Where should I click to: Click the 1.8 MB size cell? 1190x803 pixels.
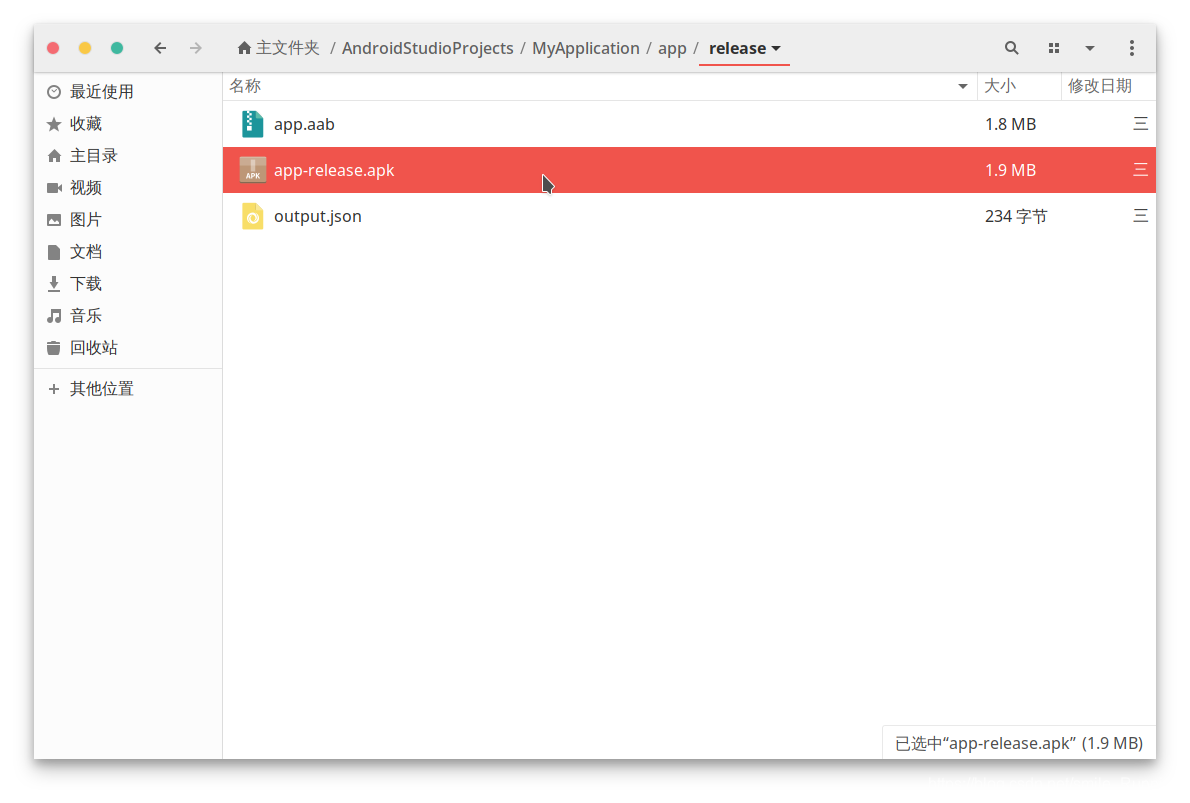coord(1010,124)
